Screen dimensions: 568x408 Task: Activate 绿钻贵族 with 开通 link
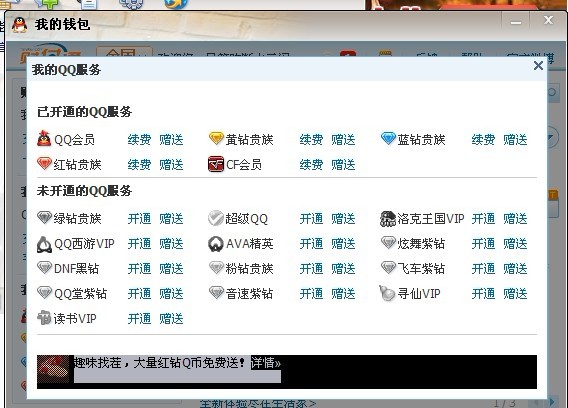(x=139, y=218)
